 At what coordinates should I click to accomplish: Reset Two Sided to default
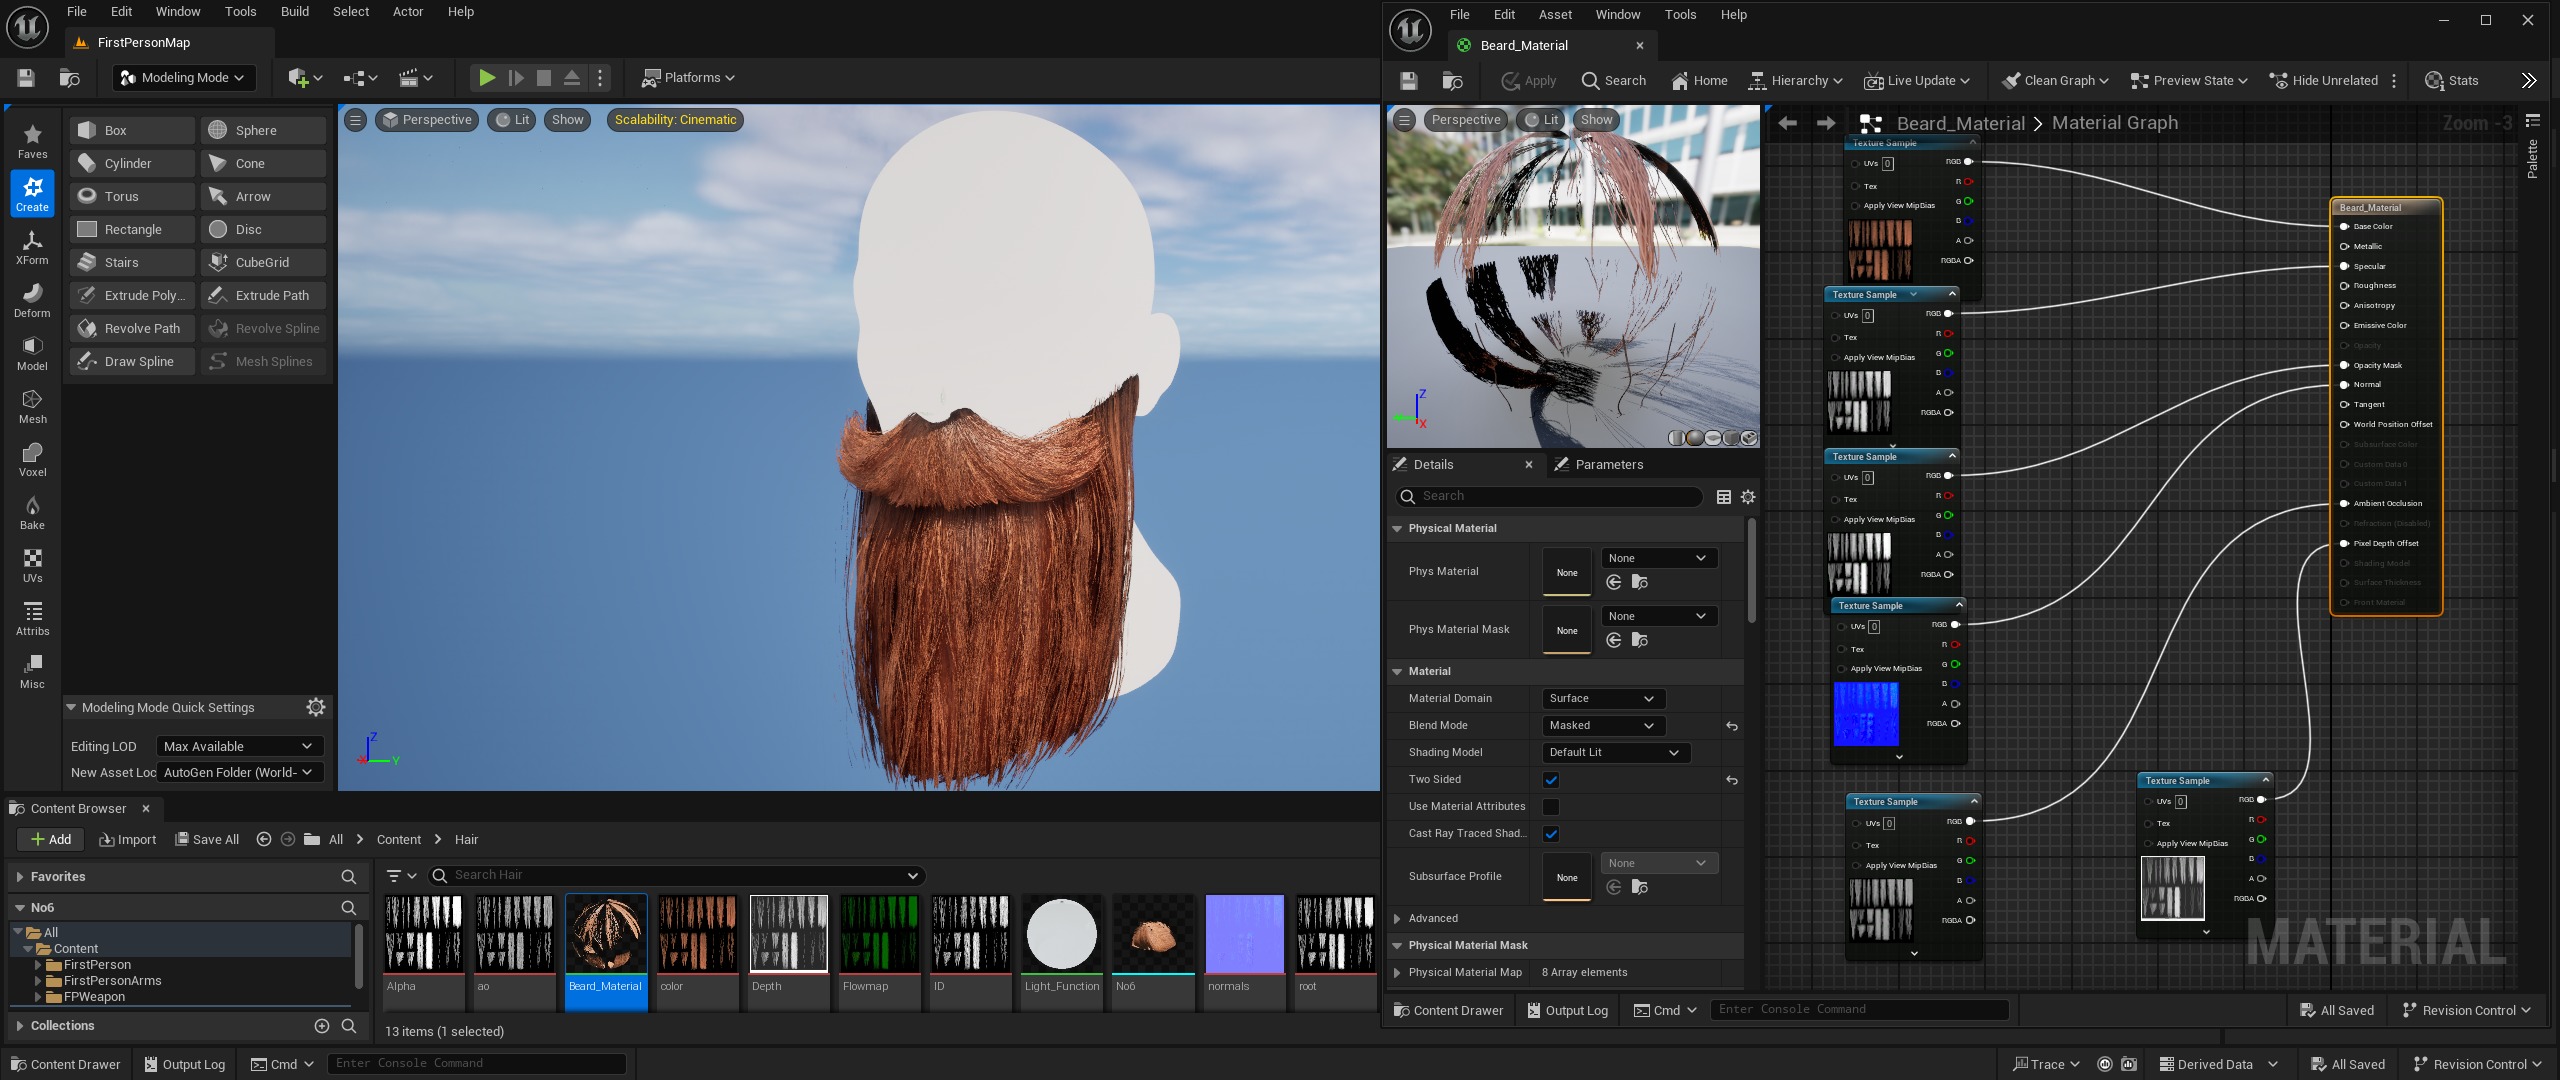pyautogui.click(x=1732, y=780)
